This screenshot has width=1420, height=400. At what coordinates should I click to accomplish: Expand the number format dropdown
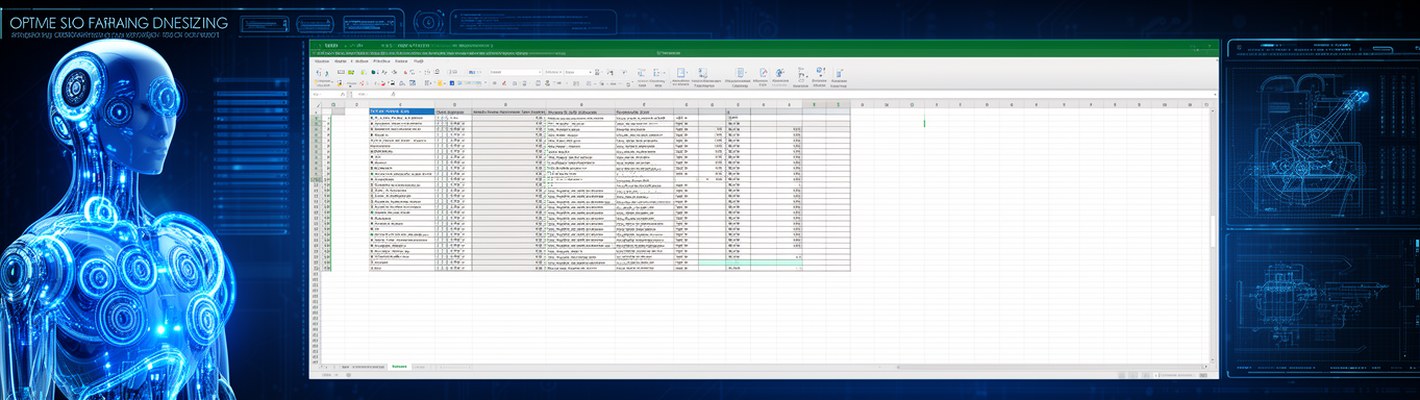pos(590,72)
